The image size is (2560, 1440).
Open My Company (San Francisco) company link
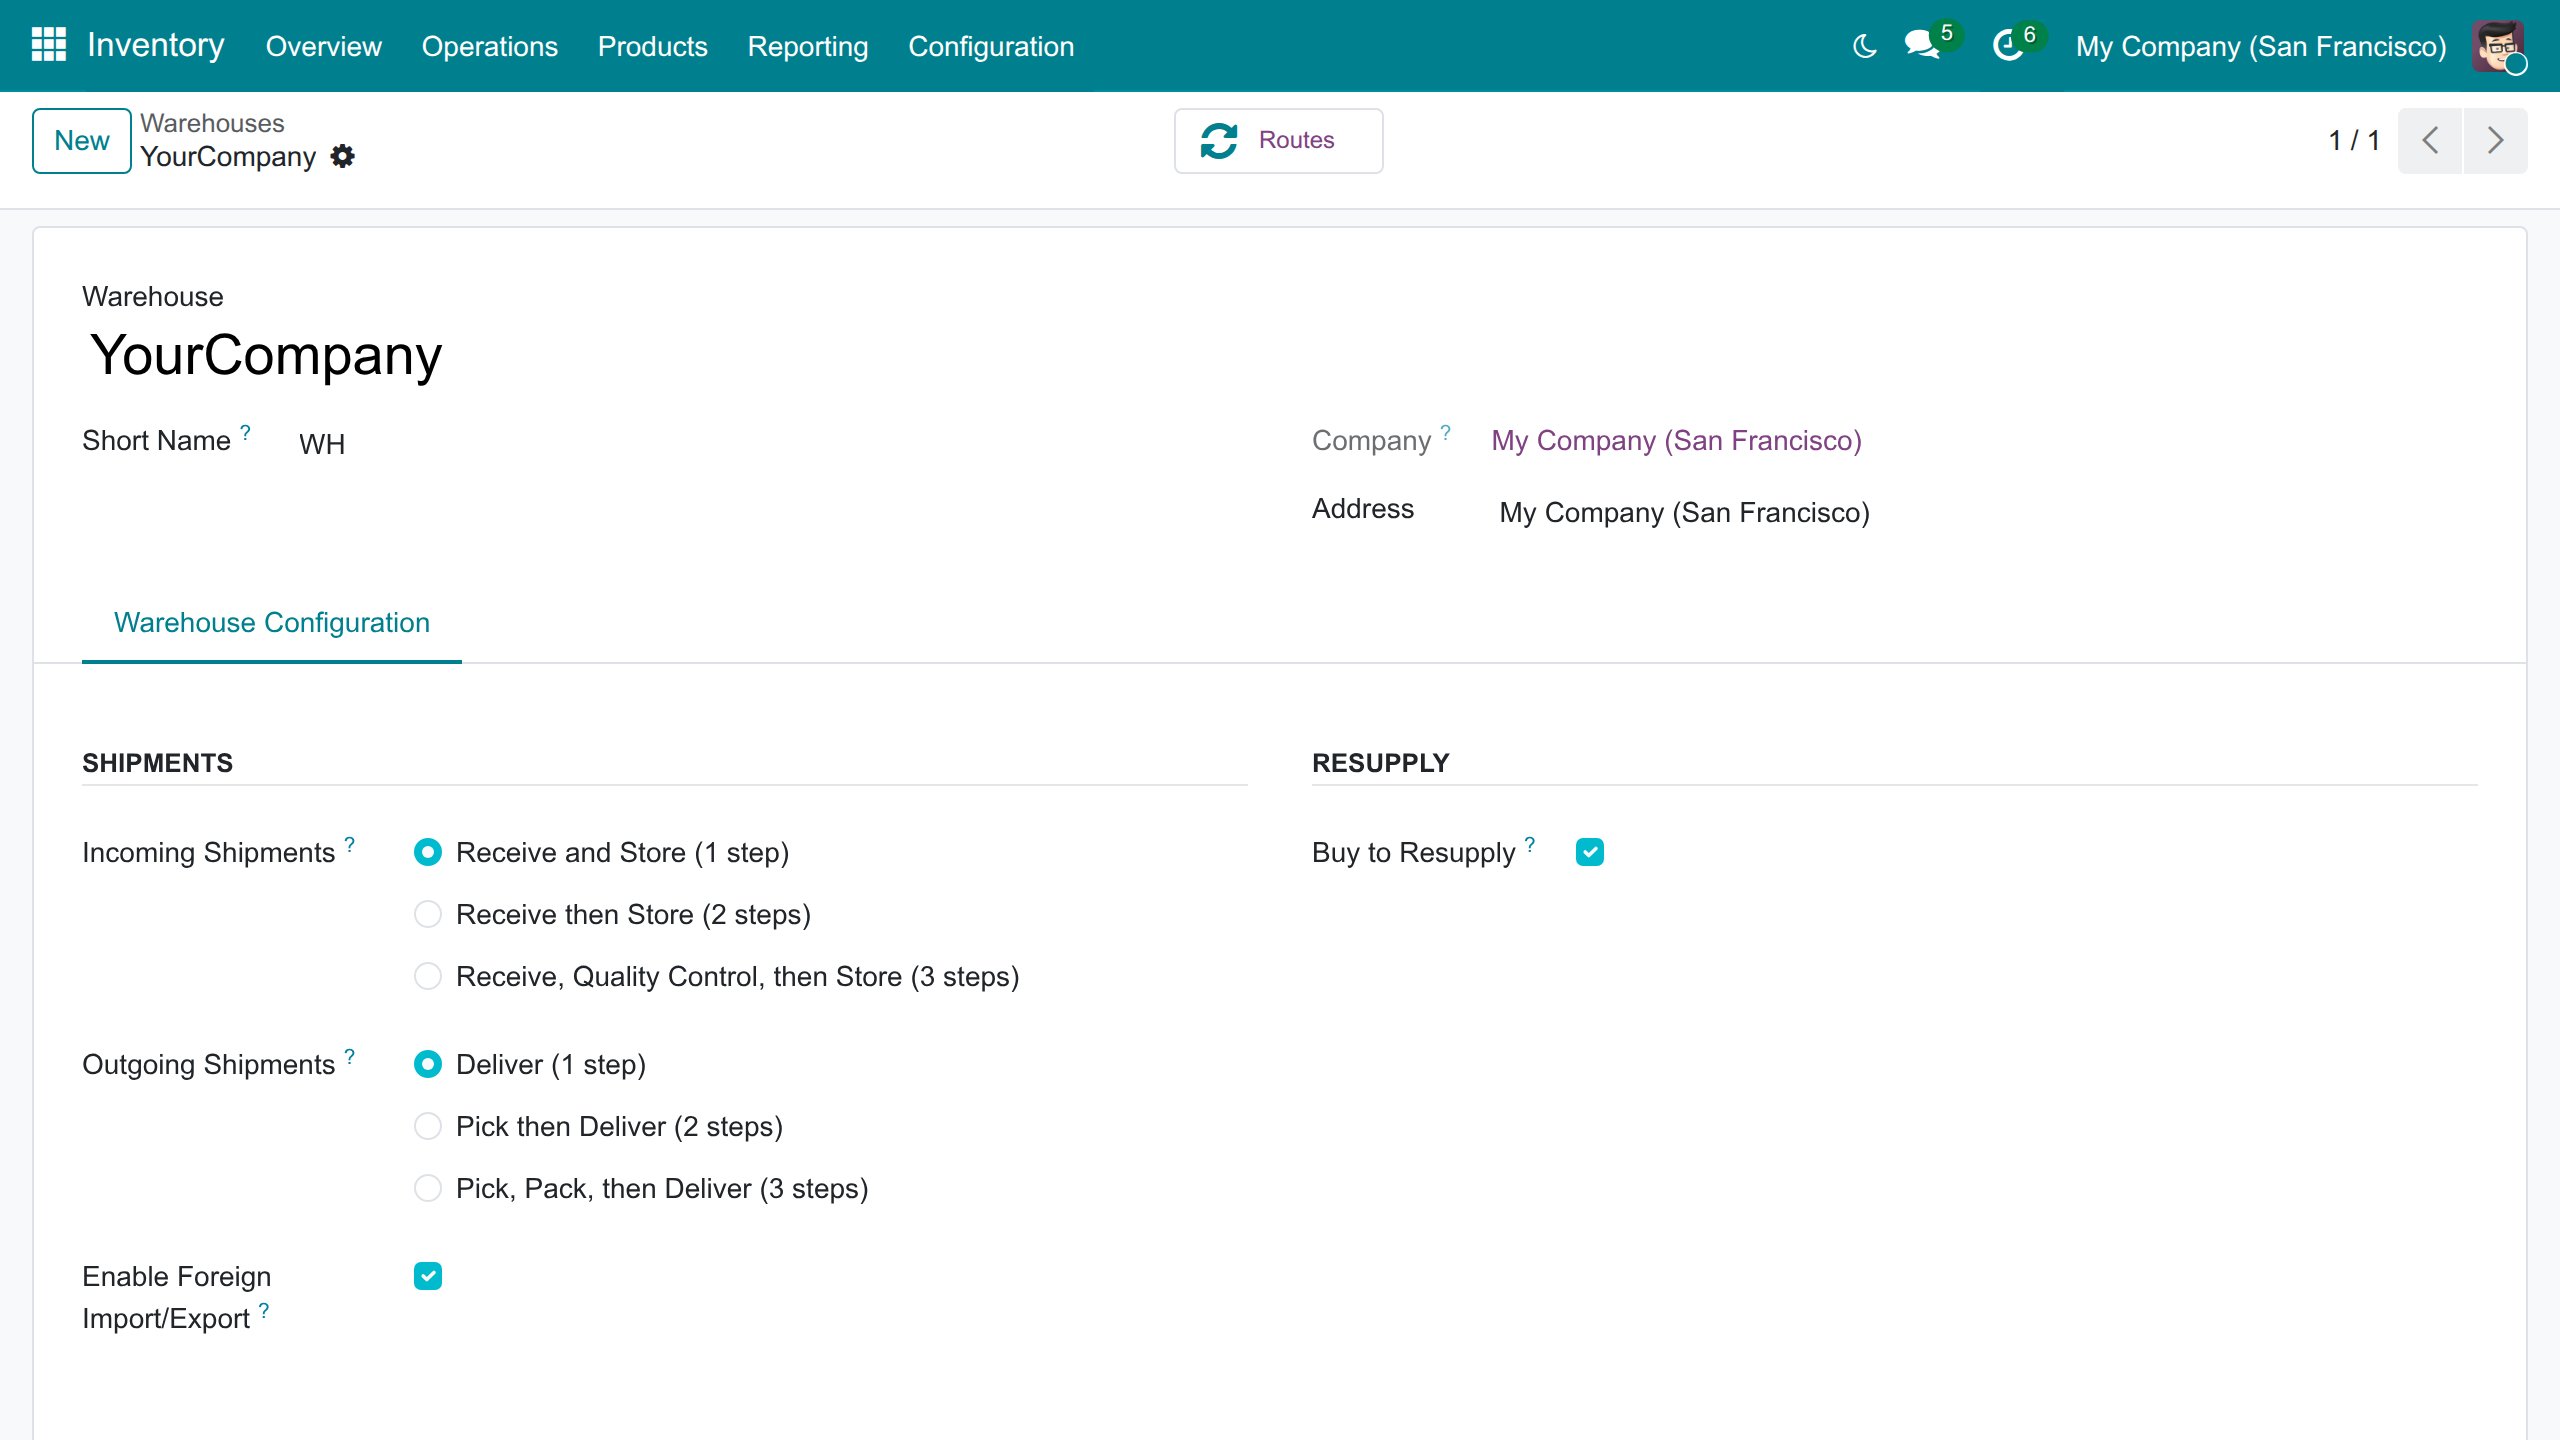pyautogui.click(x=1676, y=440)
